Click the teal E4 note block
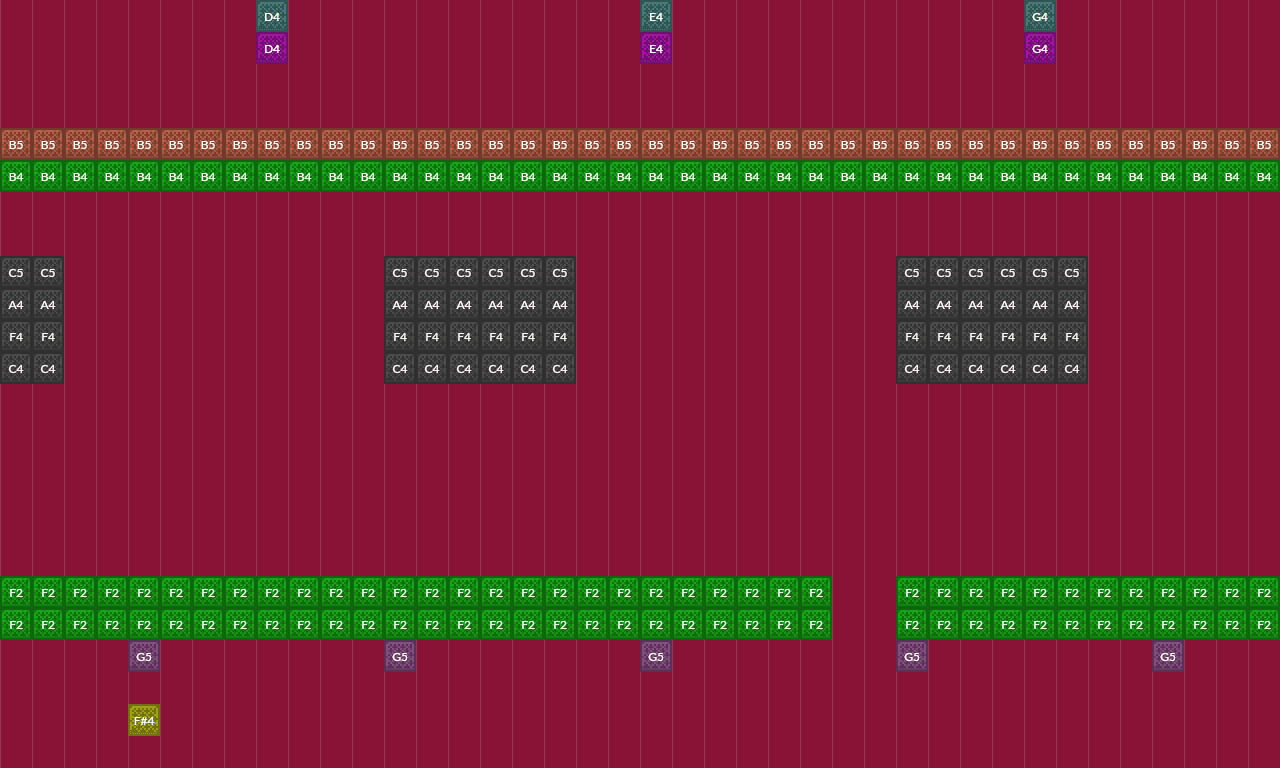The width and height of the screenshot is (1280, 768). (656, 16)
